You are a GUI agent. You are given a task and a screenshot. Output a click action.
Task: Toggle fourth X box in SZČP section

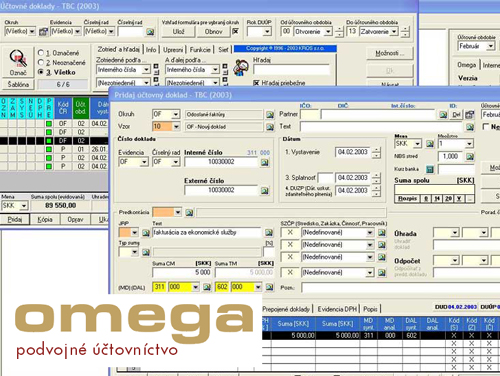(290, 273)
